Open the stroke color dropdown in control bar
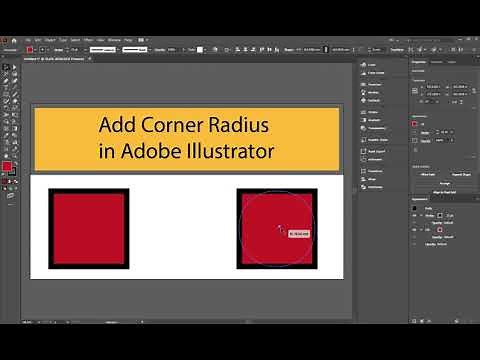Screen dimensions: 480x360 pos(48,50)
